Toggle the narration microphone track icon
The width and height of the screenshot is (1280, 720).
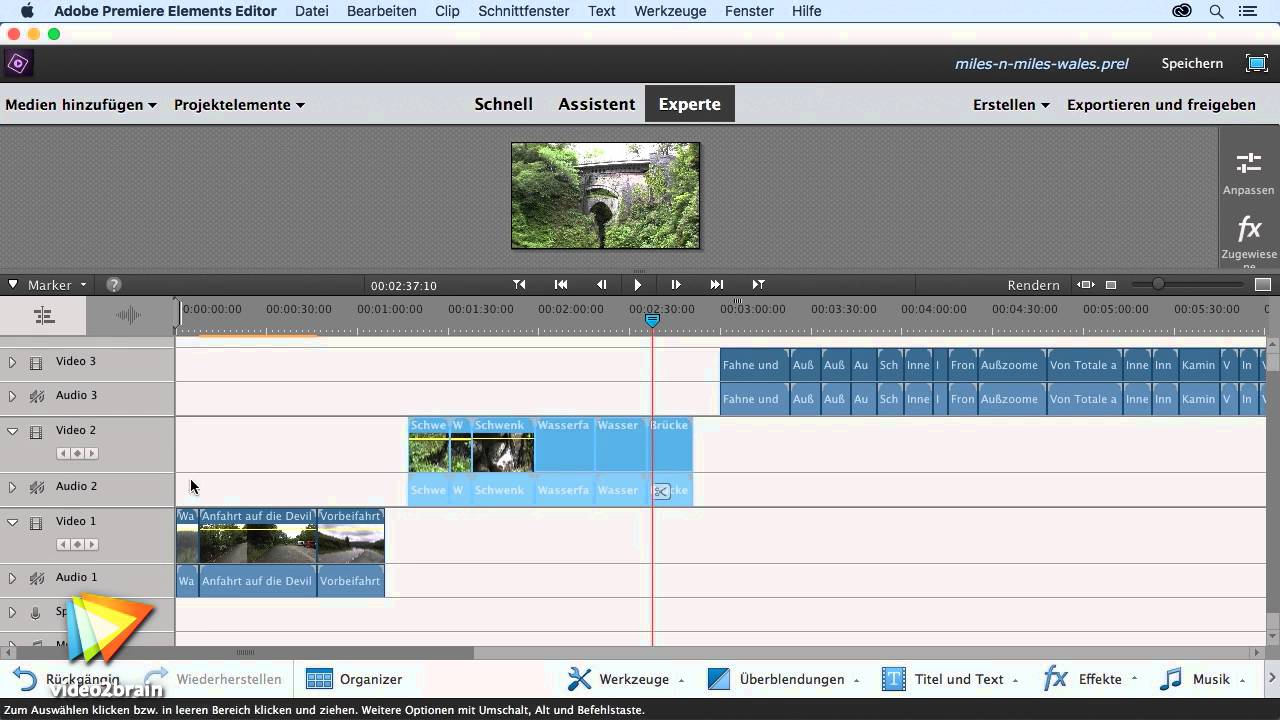coord(36,613)
